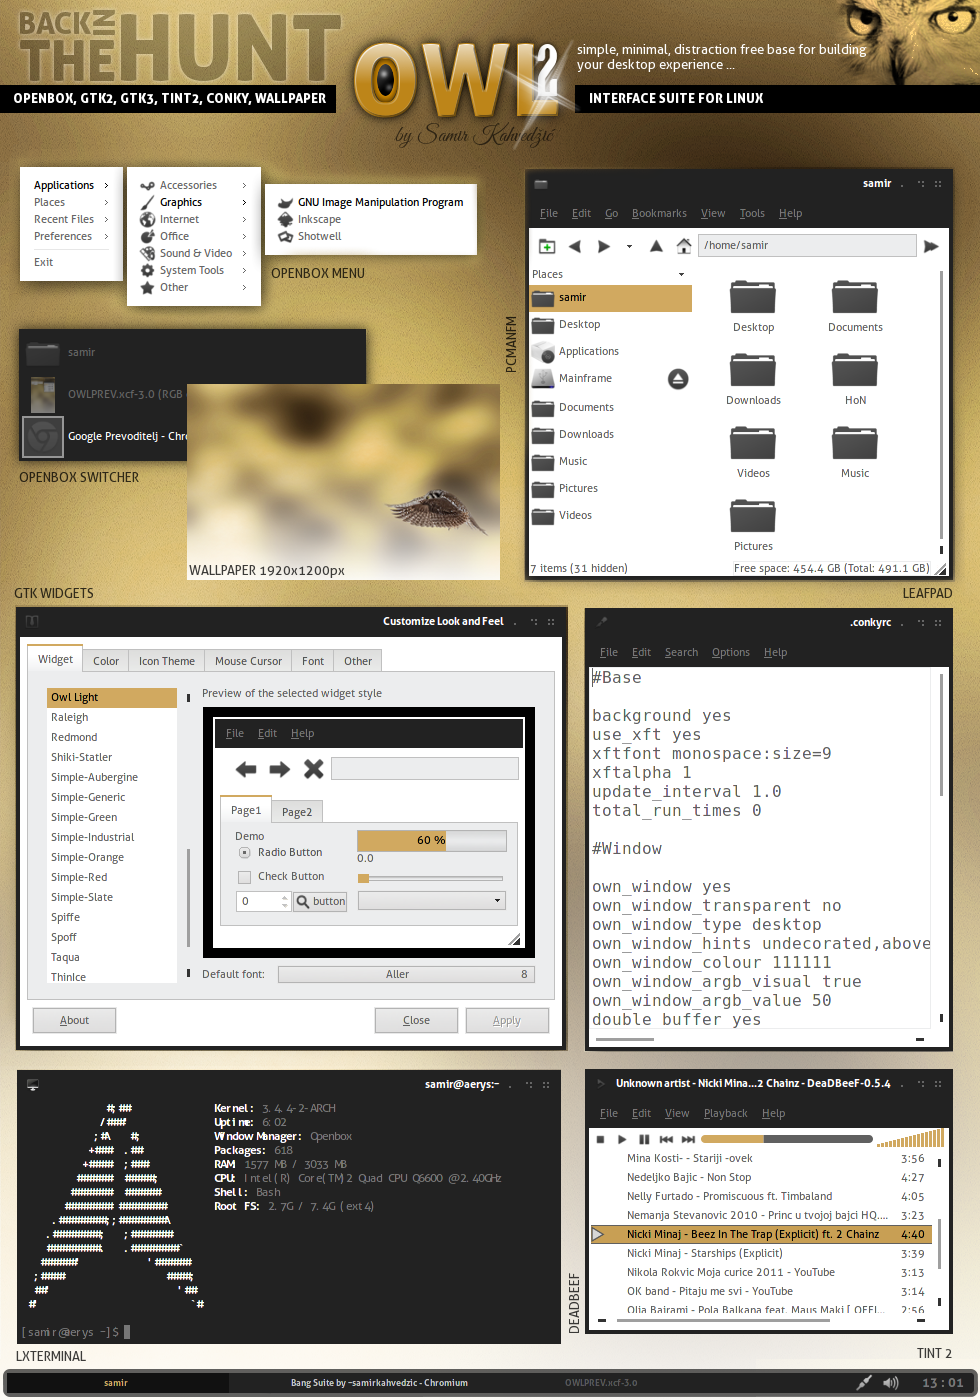Adjust the DeaDBeeF volume bars
Screen dimensions: 980x1400
910,1138
